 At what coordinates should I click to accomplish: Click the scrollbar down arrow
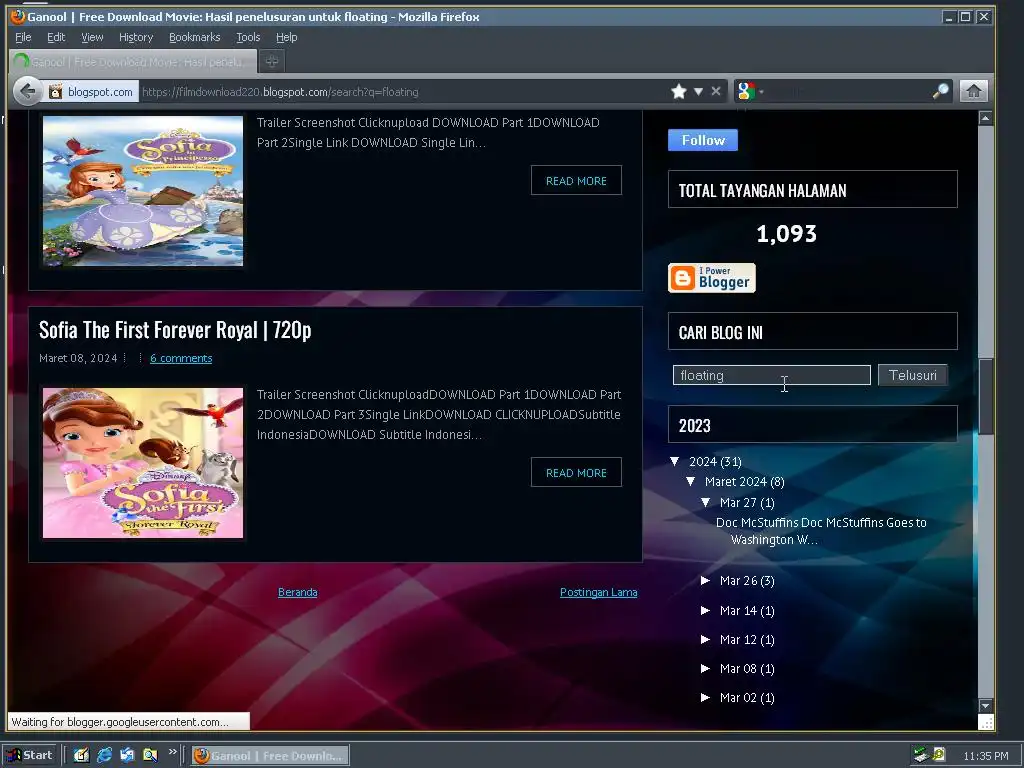pos(985,706)
